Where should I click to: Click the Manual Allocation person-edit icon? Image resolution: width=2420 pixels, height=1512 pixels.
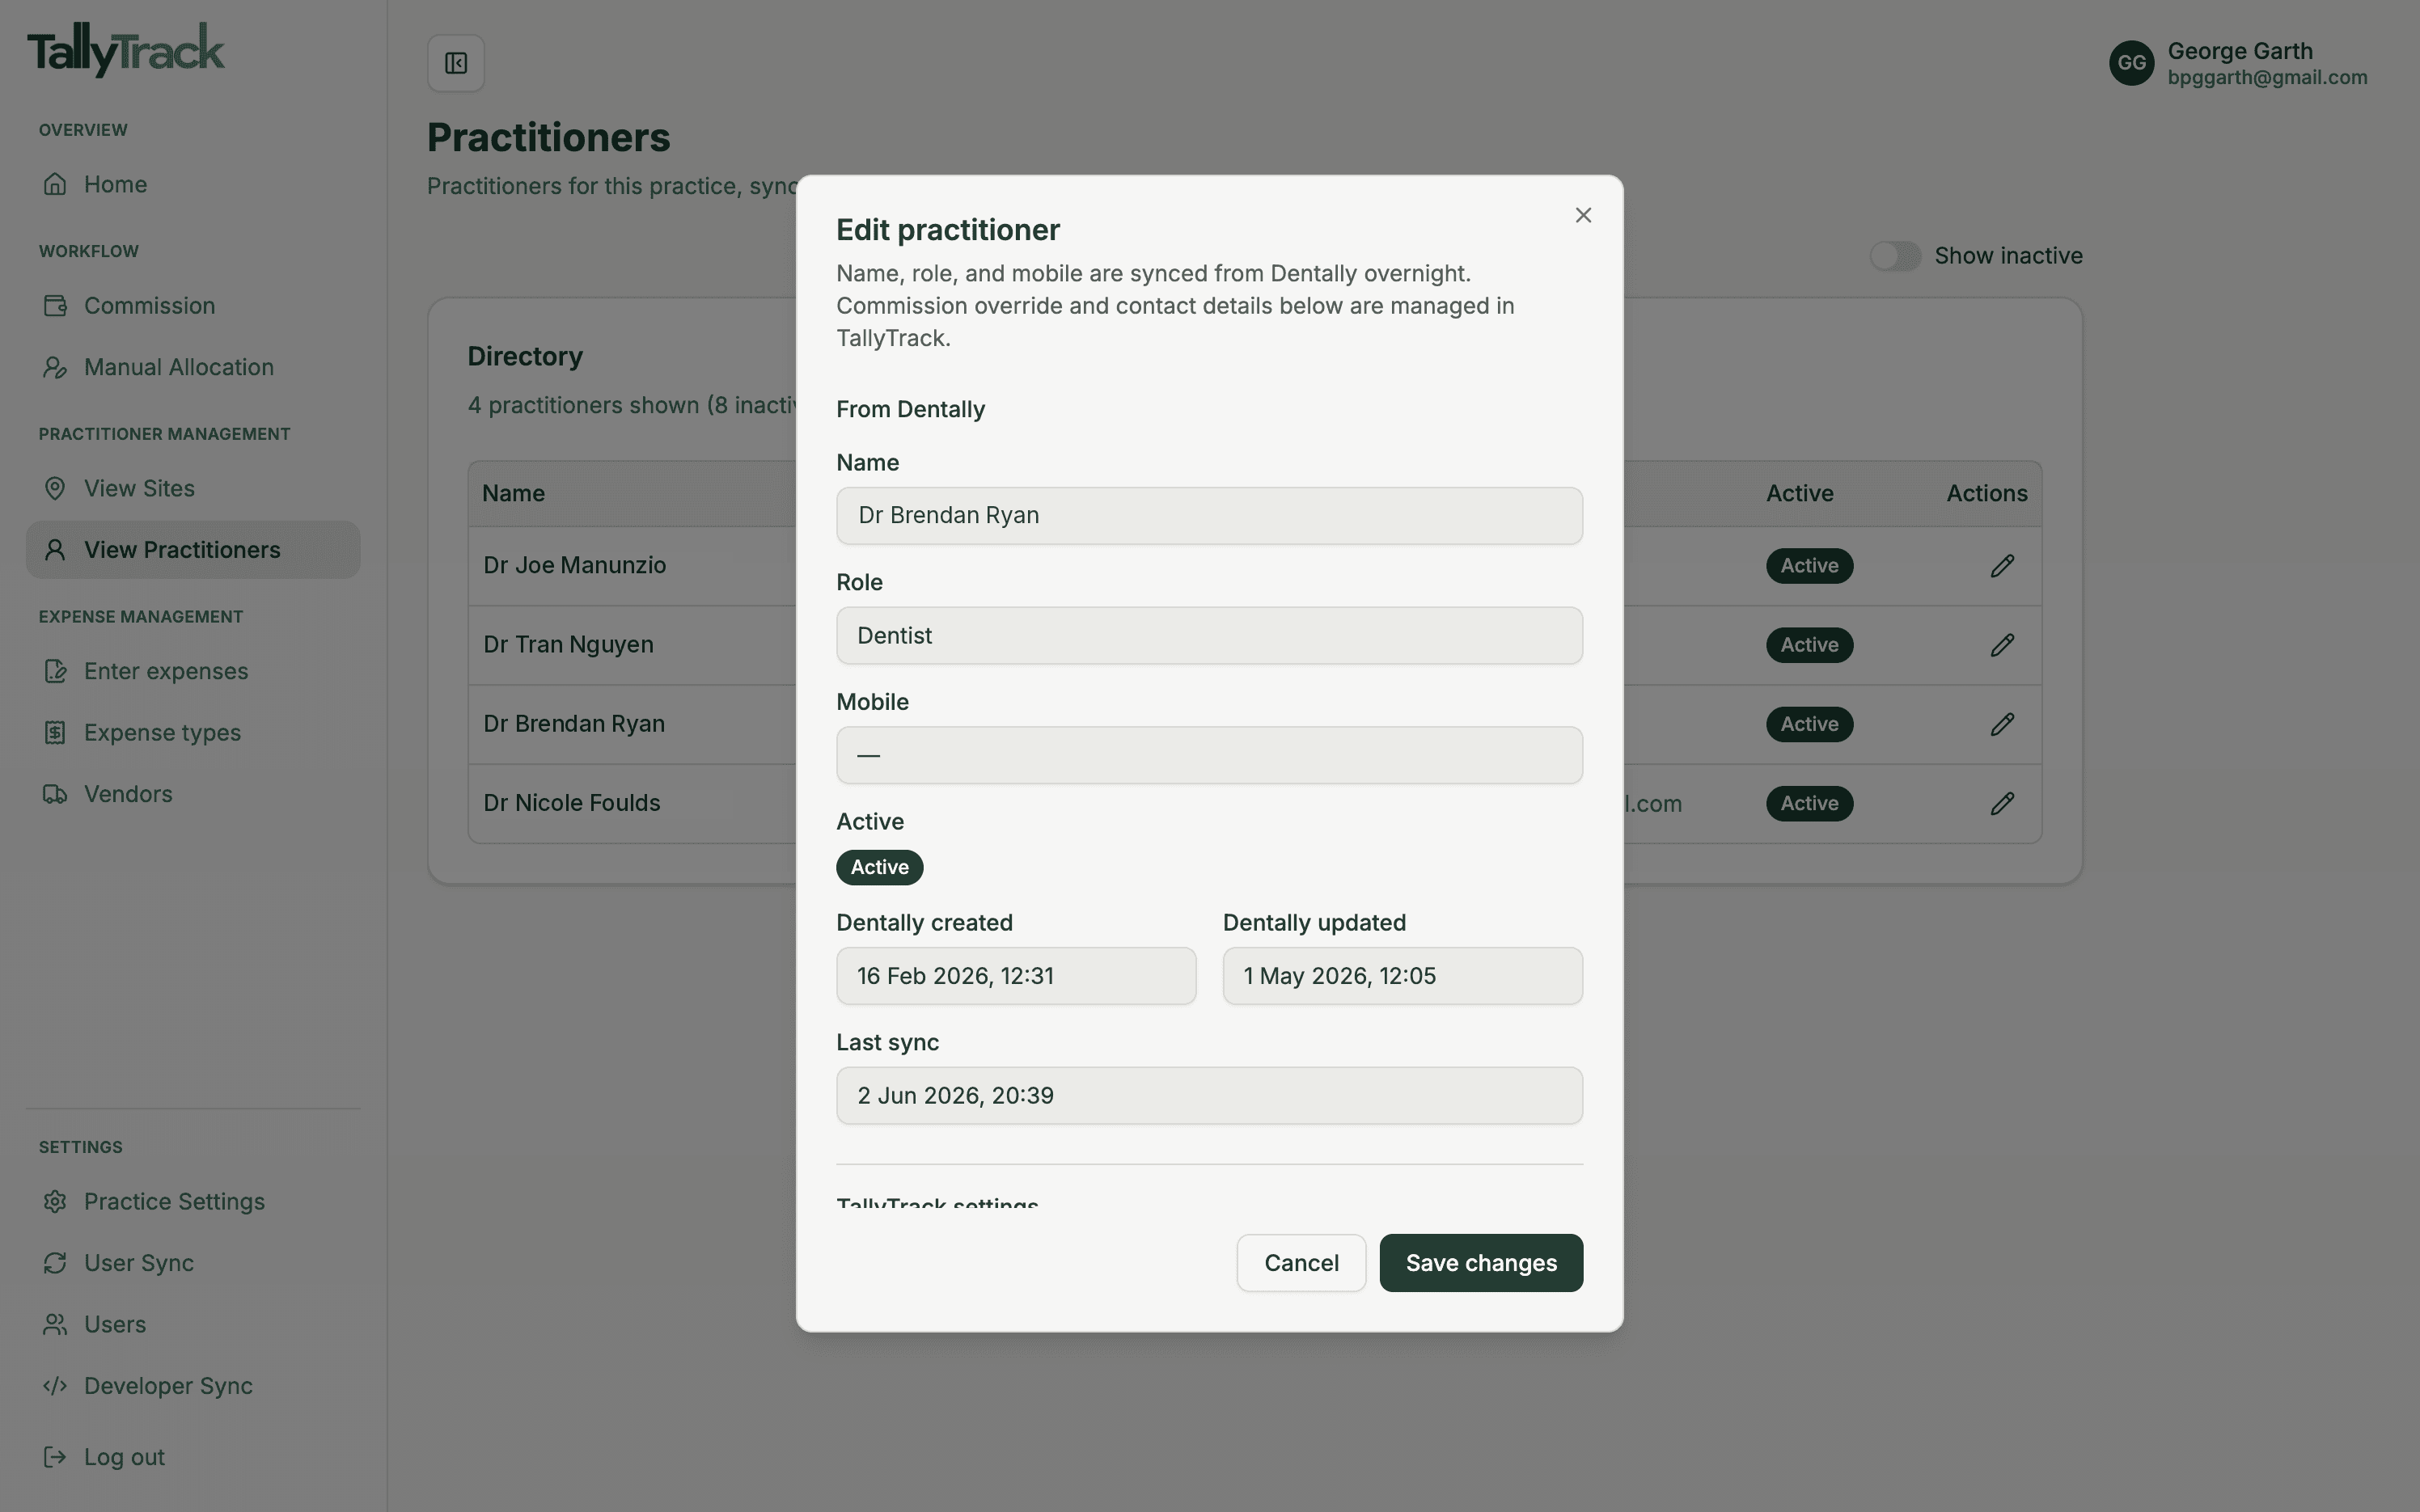pos(55,367)
